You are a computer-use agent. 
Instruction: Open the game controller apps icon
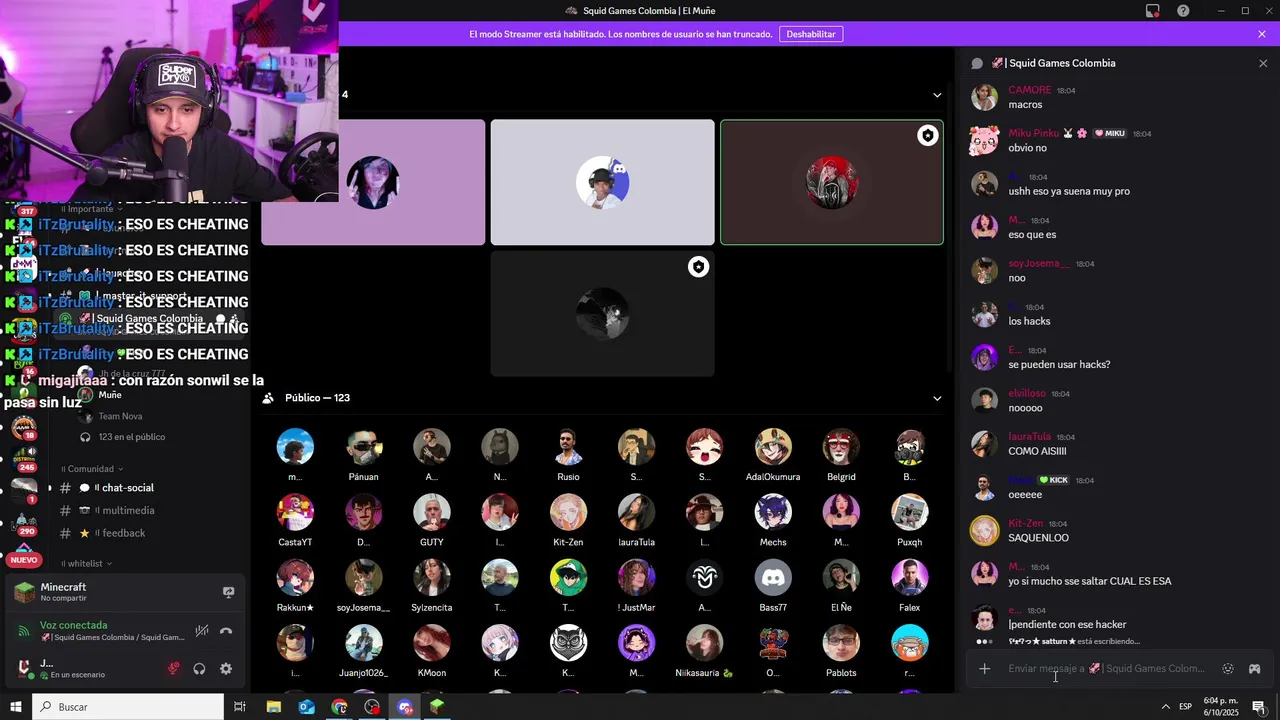point(1254,669)
